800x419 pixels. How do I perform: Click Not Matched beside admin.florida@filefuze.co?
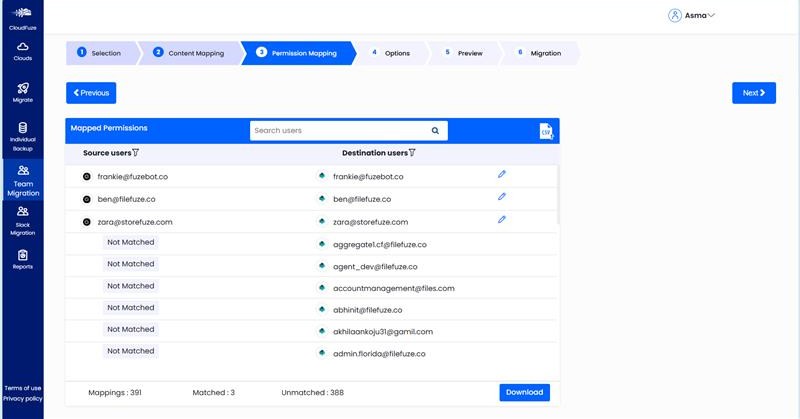tap(131, 351)
